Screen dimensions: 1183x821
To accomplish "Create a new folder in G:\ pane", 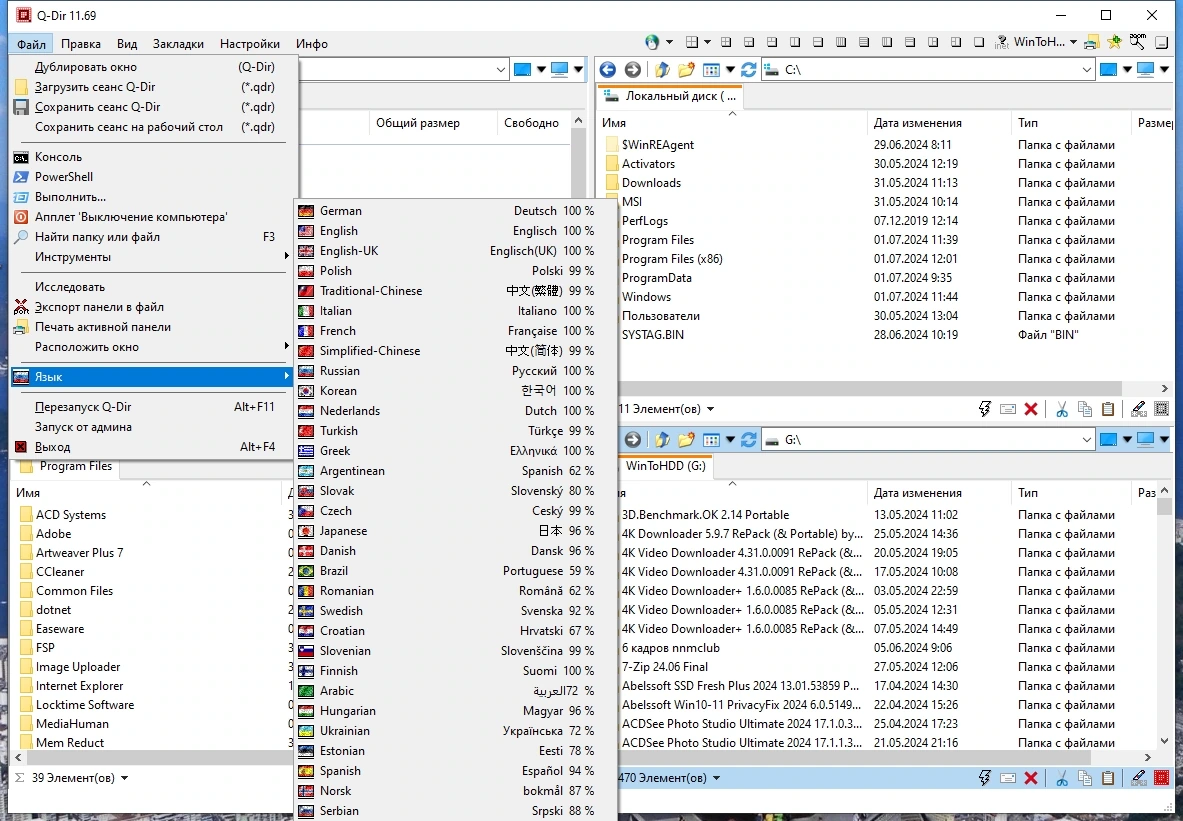I will point(686,439).
